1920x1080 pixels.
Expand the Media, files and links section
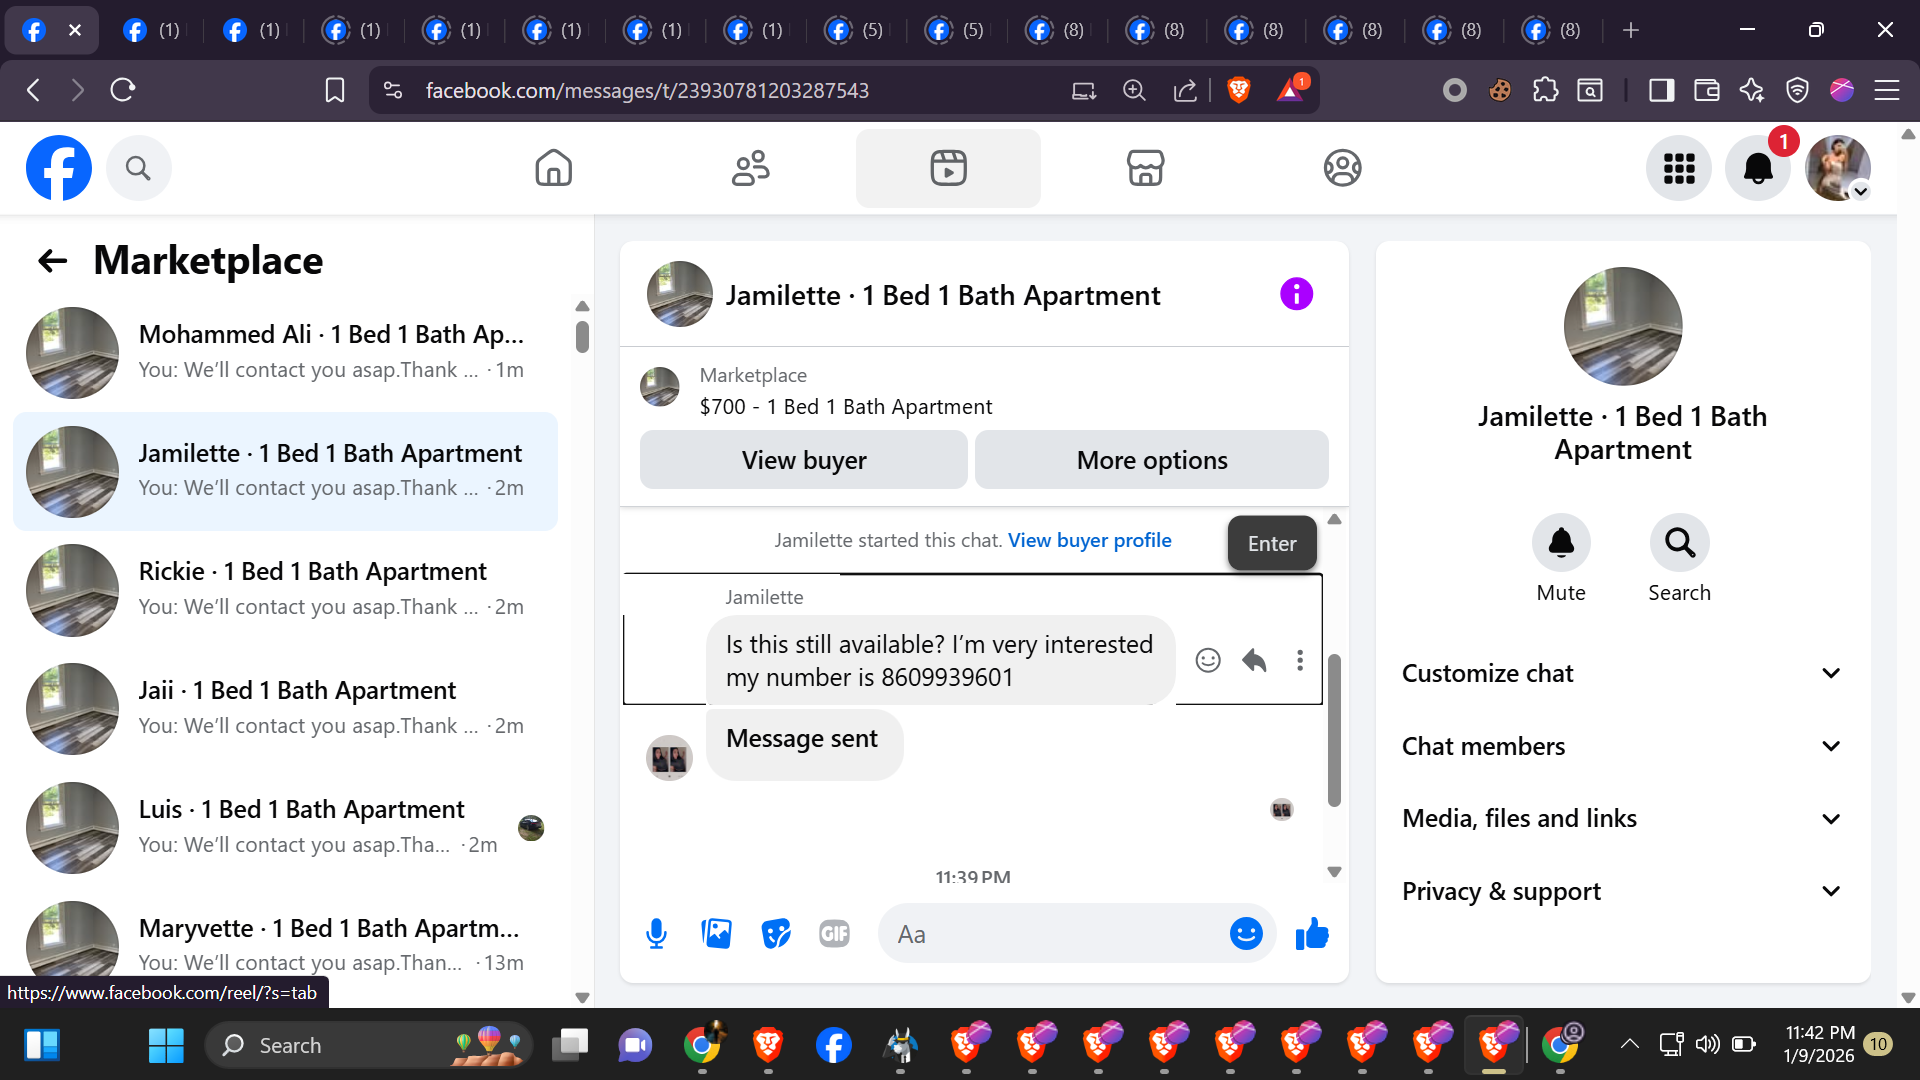pos(1622,818)
